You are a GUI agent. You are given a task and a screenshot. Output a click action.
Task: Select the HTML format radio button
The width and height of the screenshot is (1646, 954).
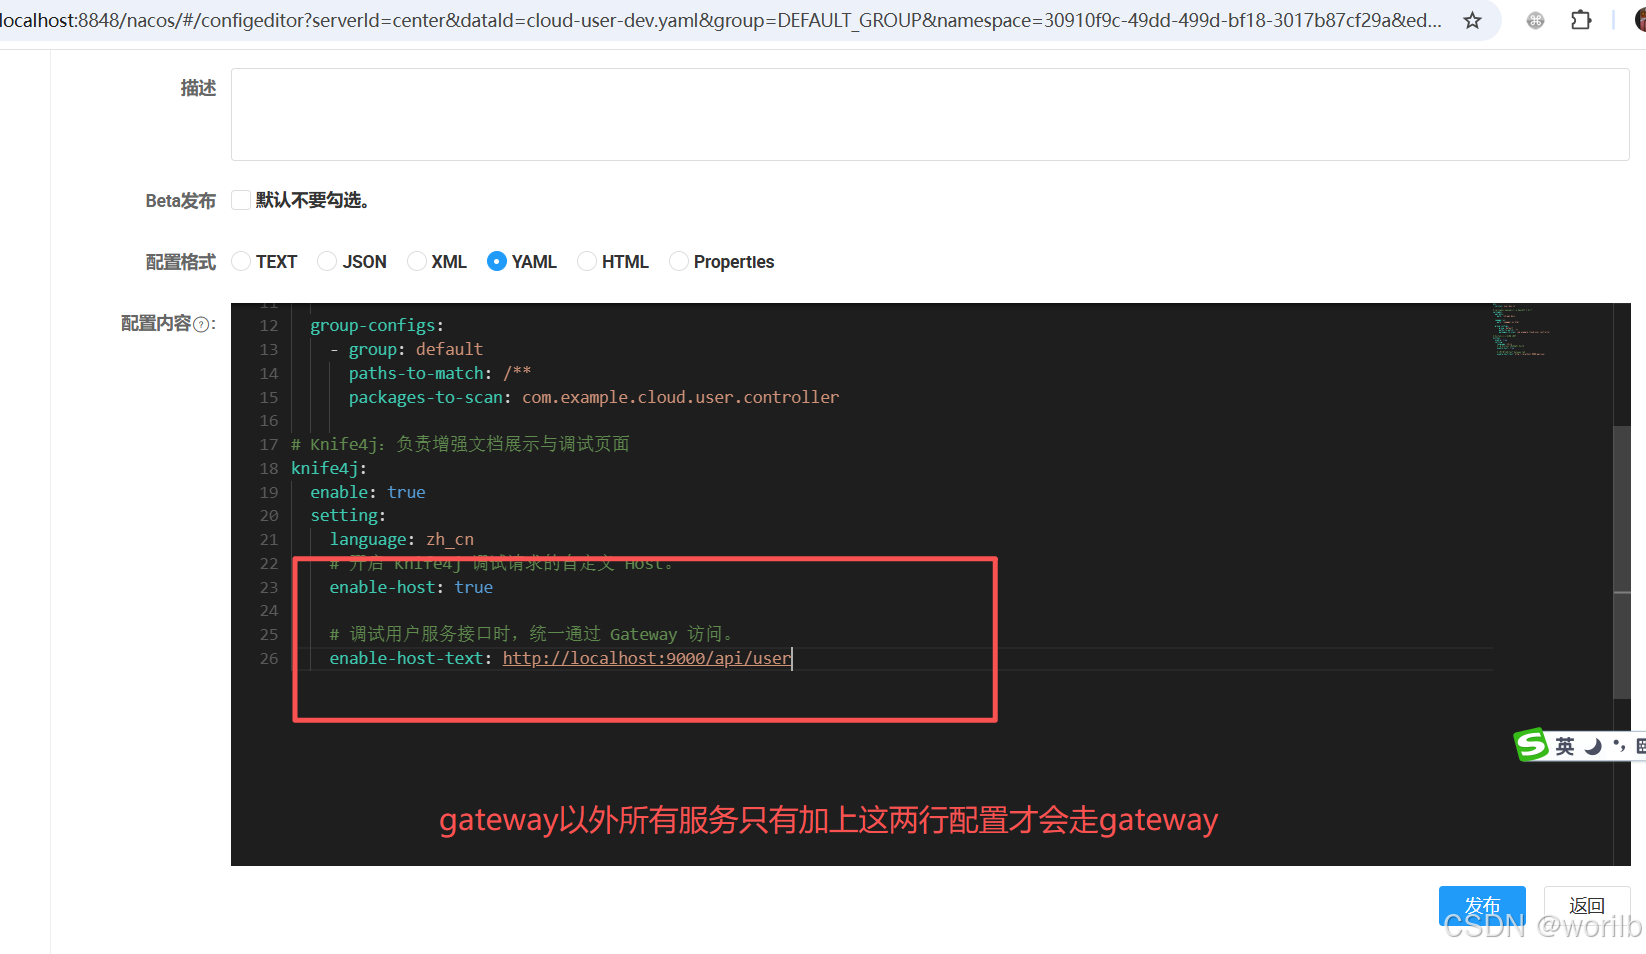pos(587,261)
